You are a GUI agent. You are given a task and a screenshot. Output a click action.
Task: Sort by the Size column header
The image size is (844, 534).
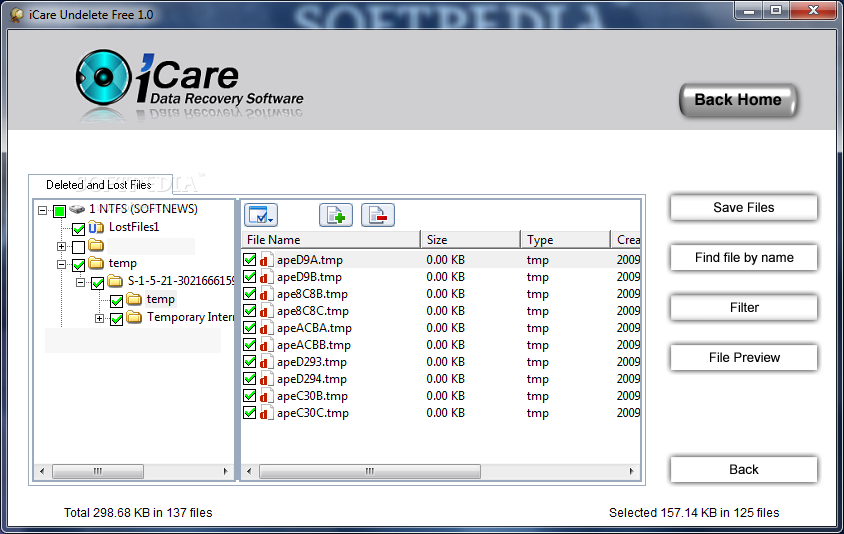point(470,240)
